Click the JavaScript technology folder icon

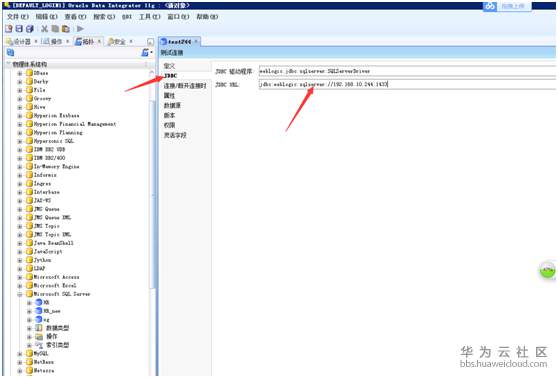[30, 251]
